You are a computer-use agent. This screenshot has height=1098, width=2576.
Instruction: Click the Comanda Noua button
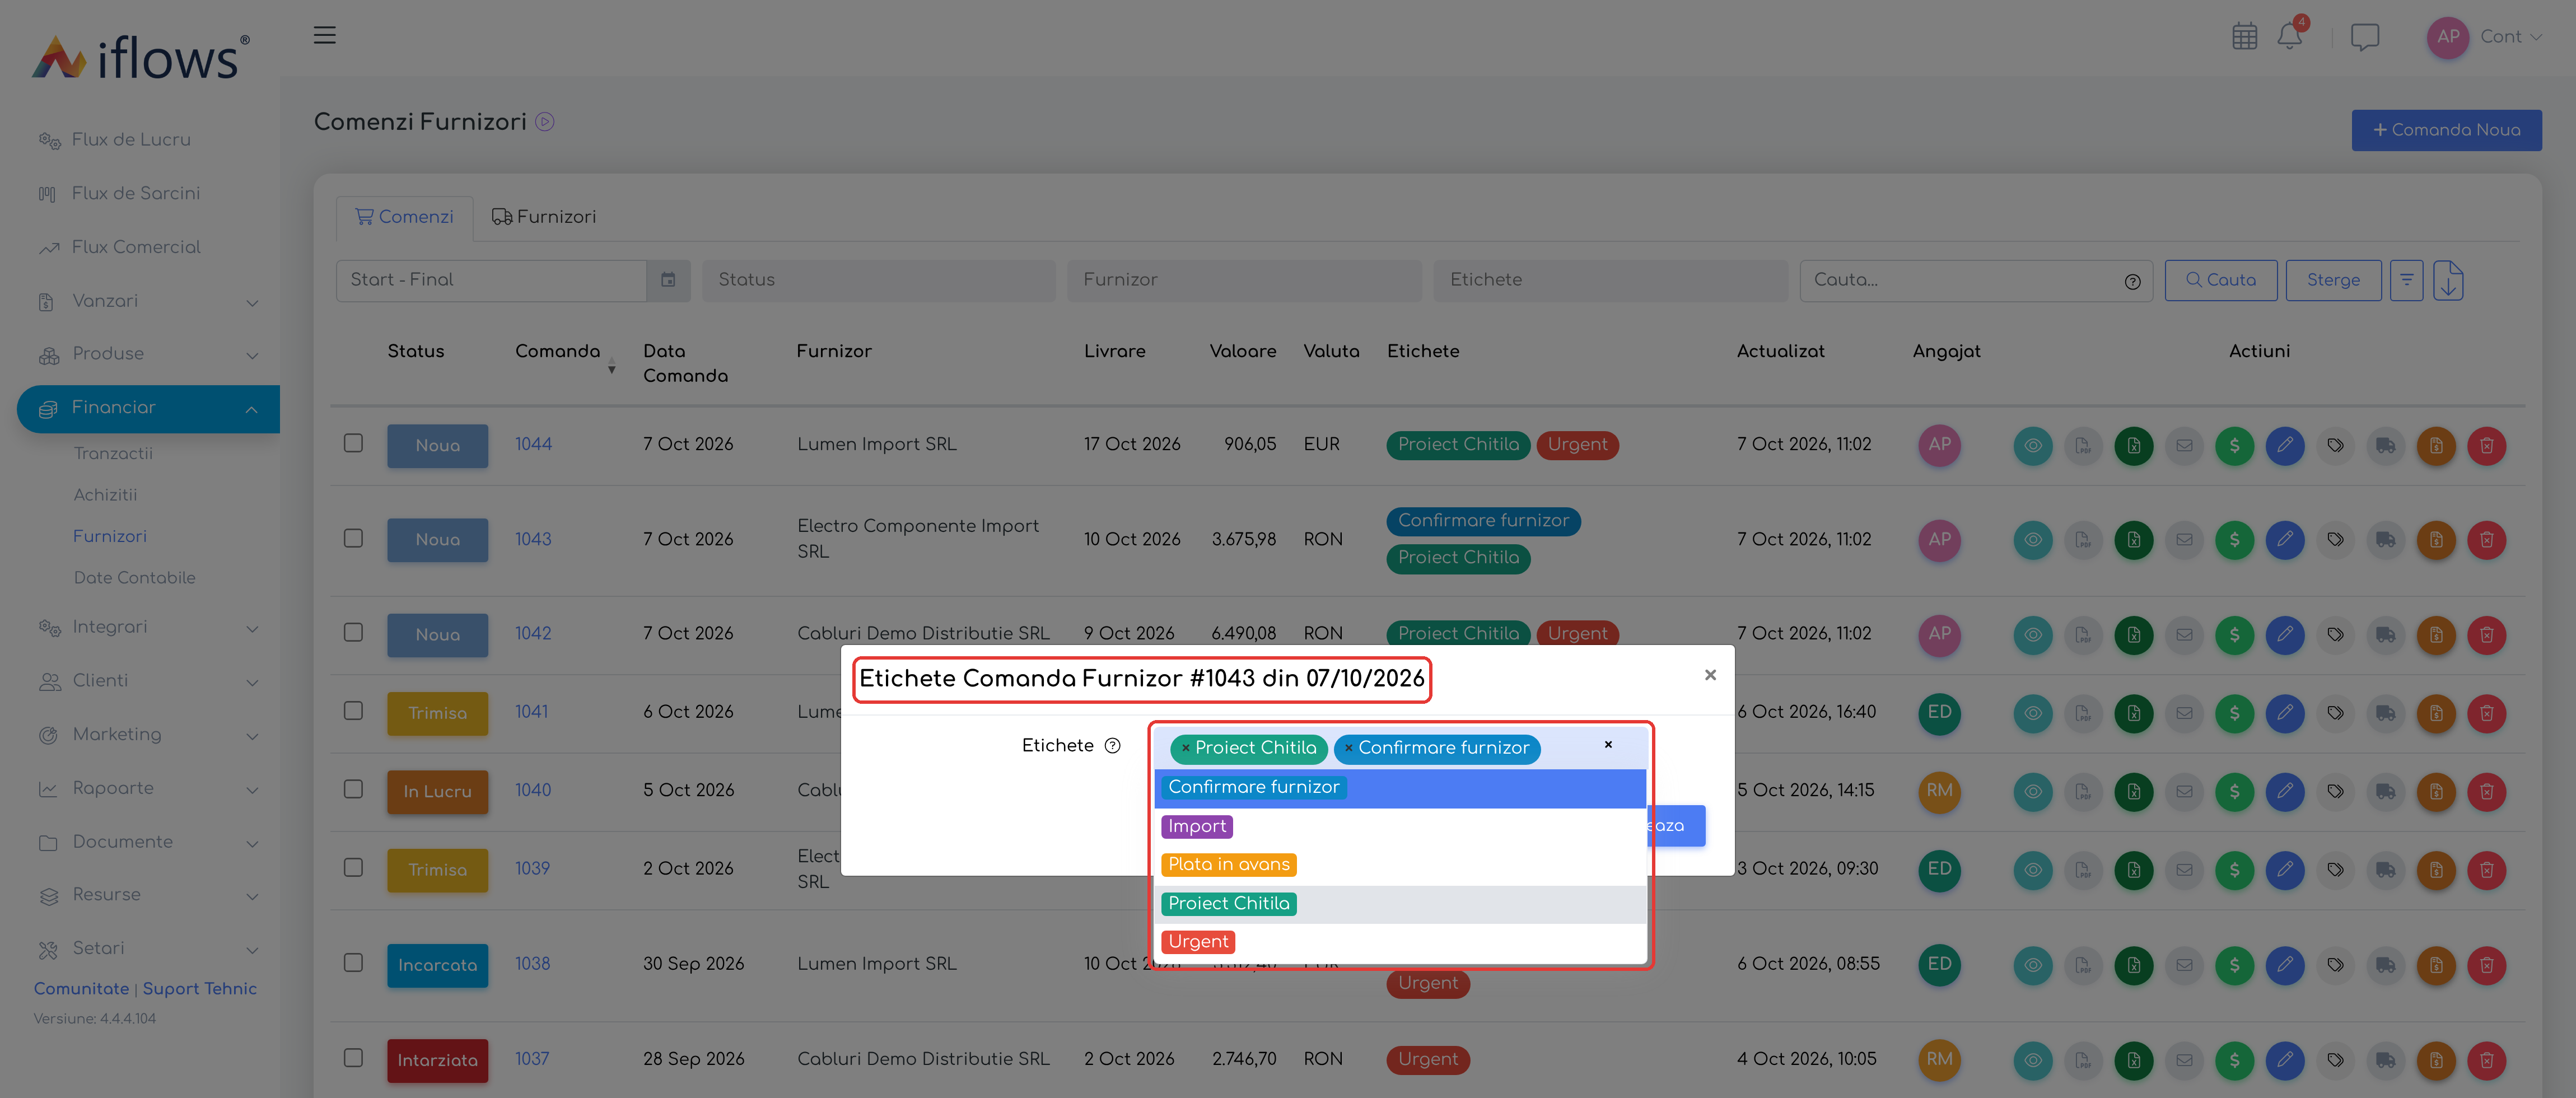2446,130
